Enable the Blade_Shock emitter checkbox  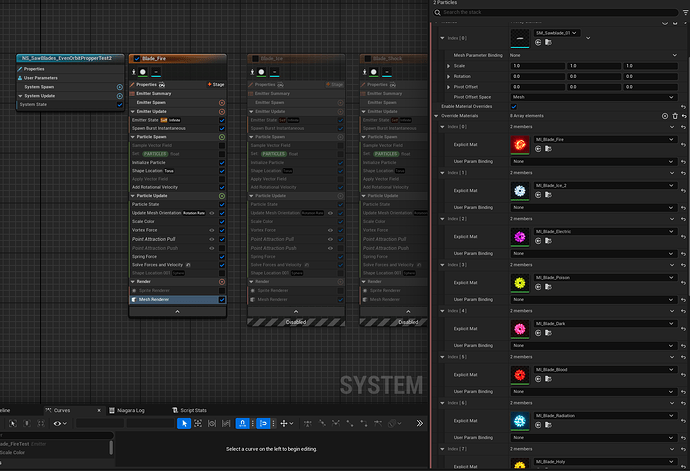click(367, 59)
